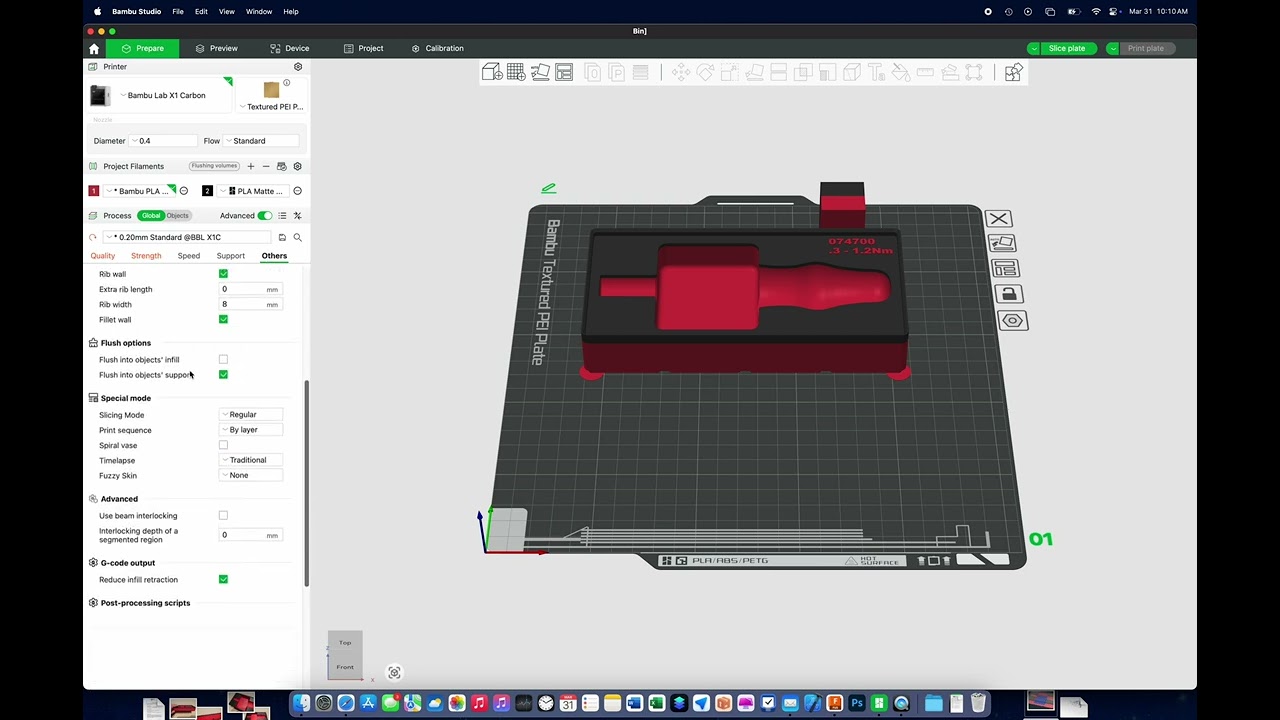
Task: Toggle the Advanced switch off
Action: point(265,215)
